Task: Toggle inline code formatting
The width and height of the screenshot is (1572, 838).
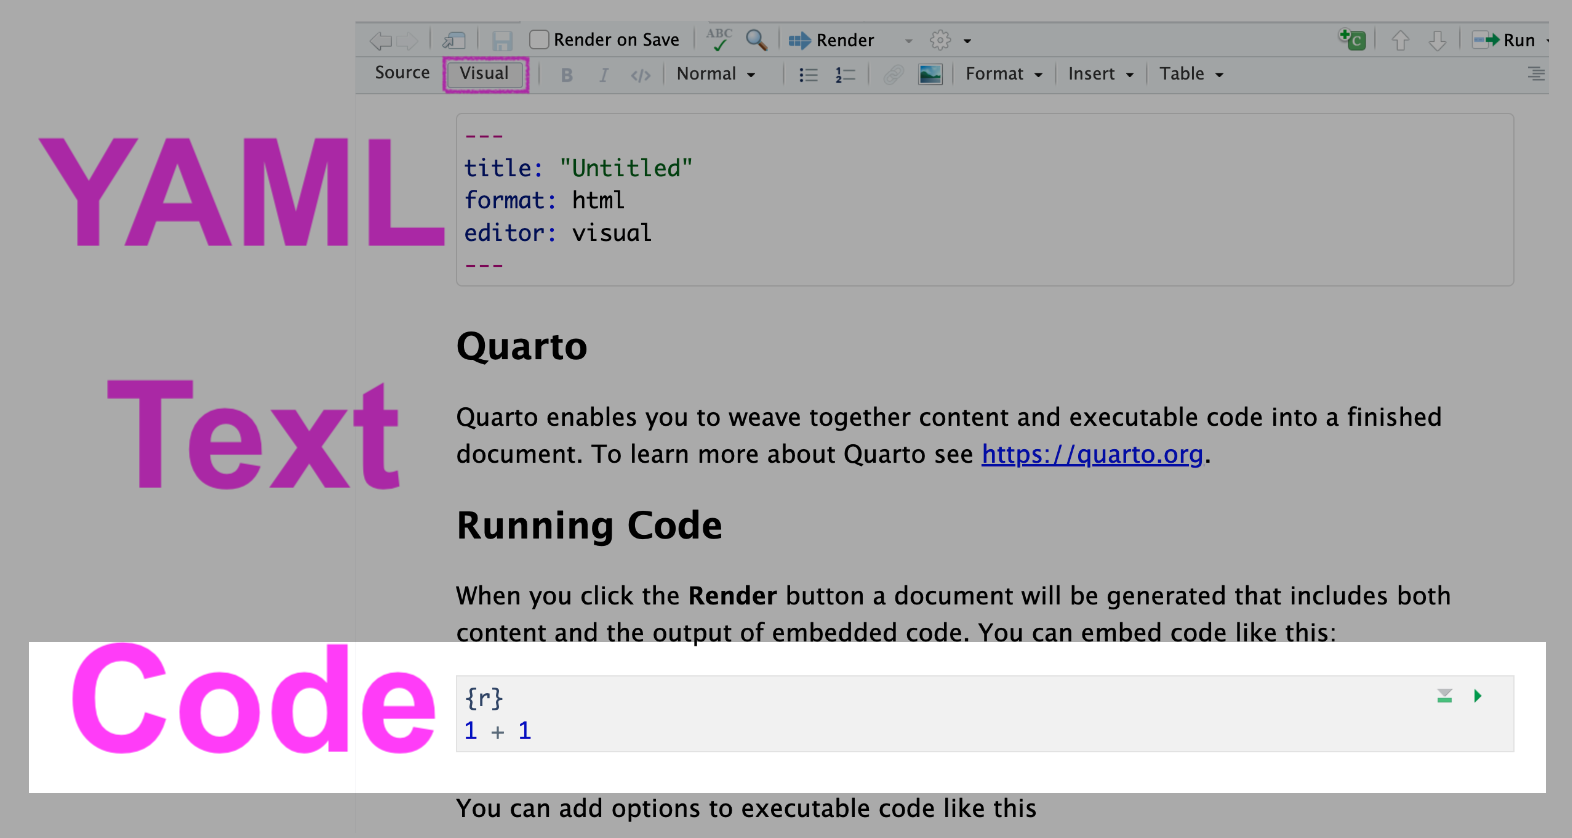Action: [x=640, y=75]
